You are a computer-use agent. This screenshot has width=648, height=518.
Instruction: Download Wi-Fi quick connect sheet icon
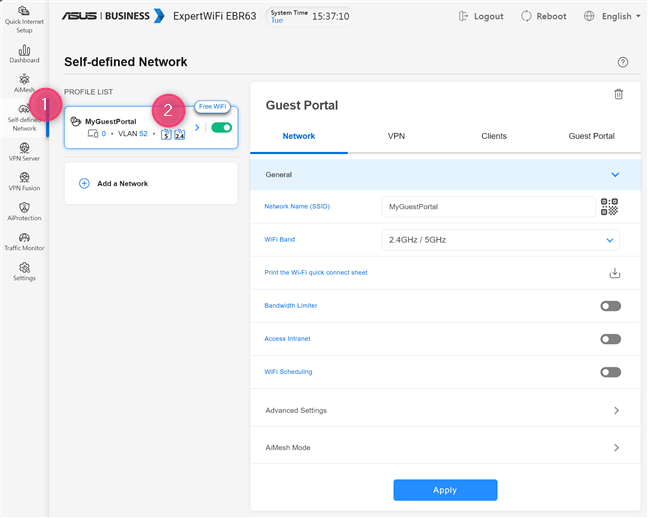point(615,273)
